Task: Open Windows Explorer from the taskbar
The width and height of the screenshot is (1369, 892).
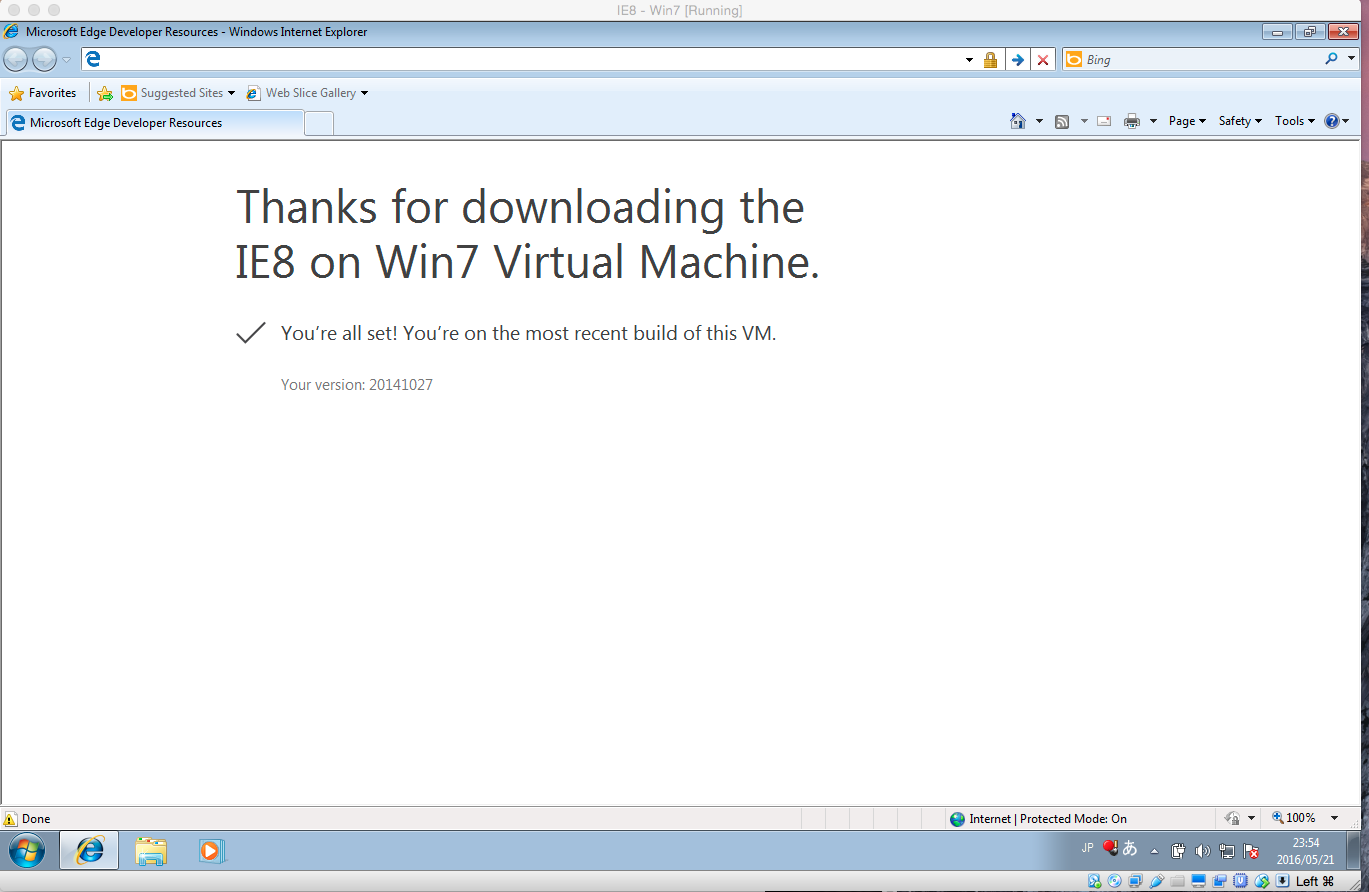Action: click(151, 851)
